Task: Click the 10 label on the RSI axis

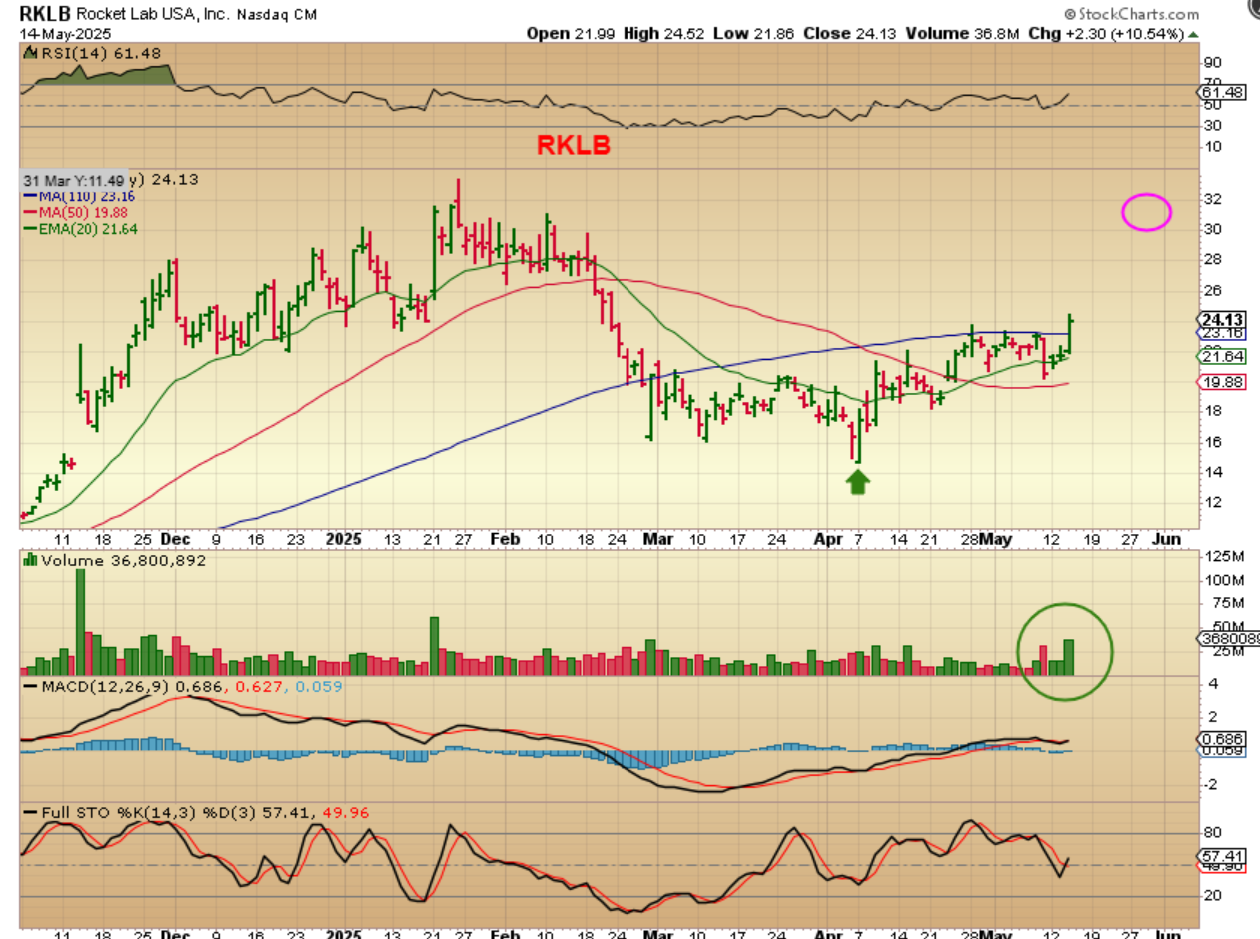Action: 1214,146
